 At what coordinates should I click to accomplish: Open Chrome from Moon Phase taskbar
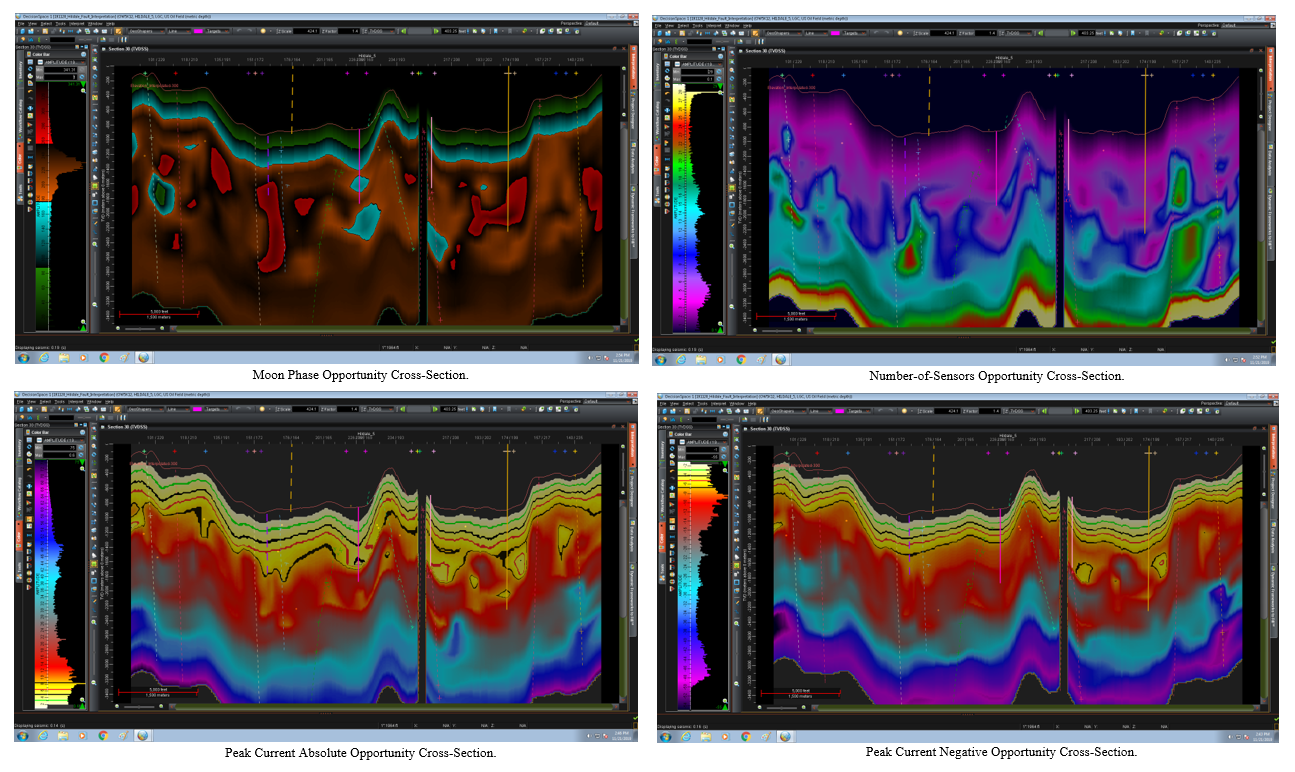[104, 358]
